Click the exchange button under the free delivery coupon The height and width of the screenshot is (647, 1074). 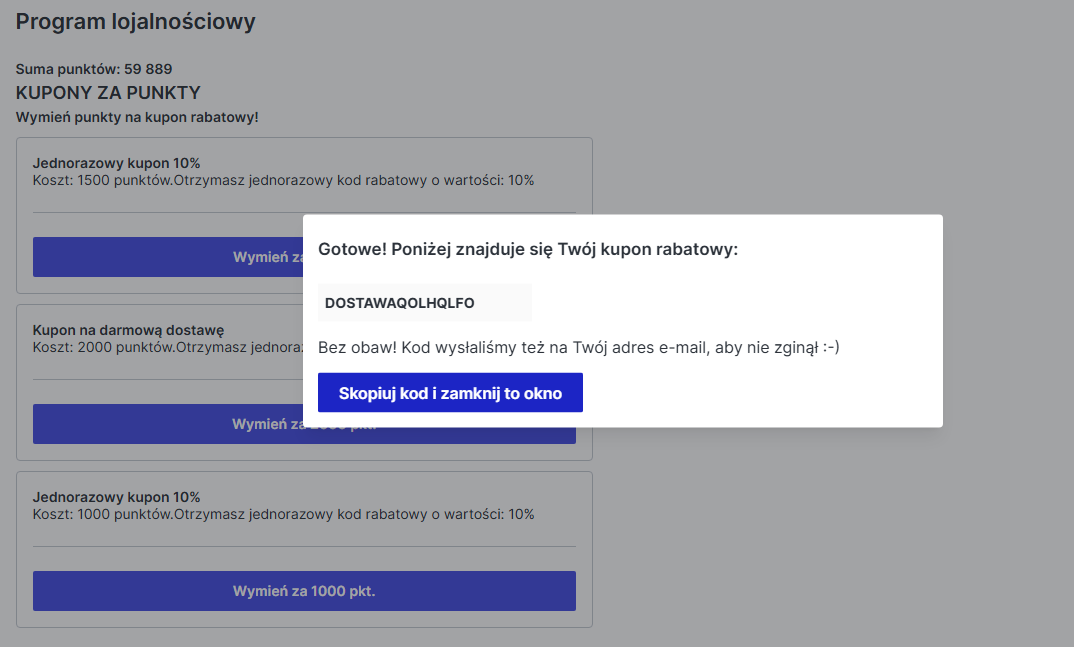168,424
